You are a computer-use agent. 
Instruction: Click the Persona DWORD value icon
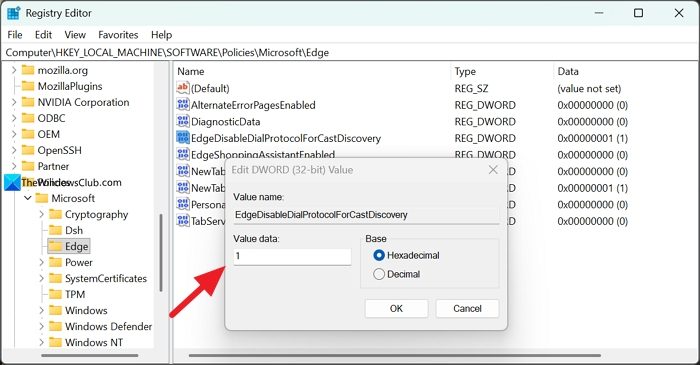click(x=183, y=204)
